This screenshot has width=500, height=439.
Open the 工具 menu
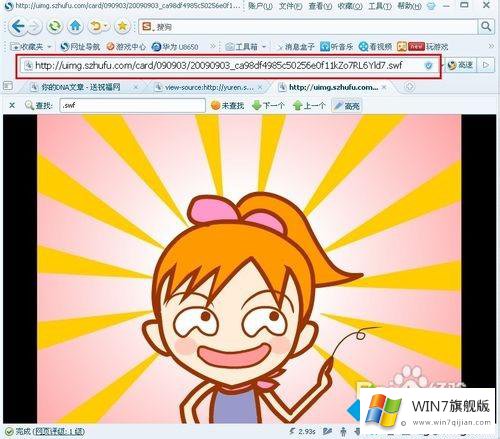380,6
